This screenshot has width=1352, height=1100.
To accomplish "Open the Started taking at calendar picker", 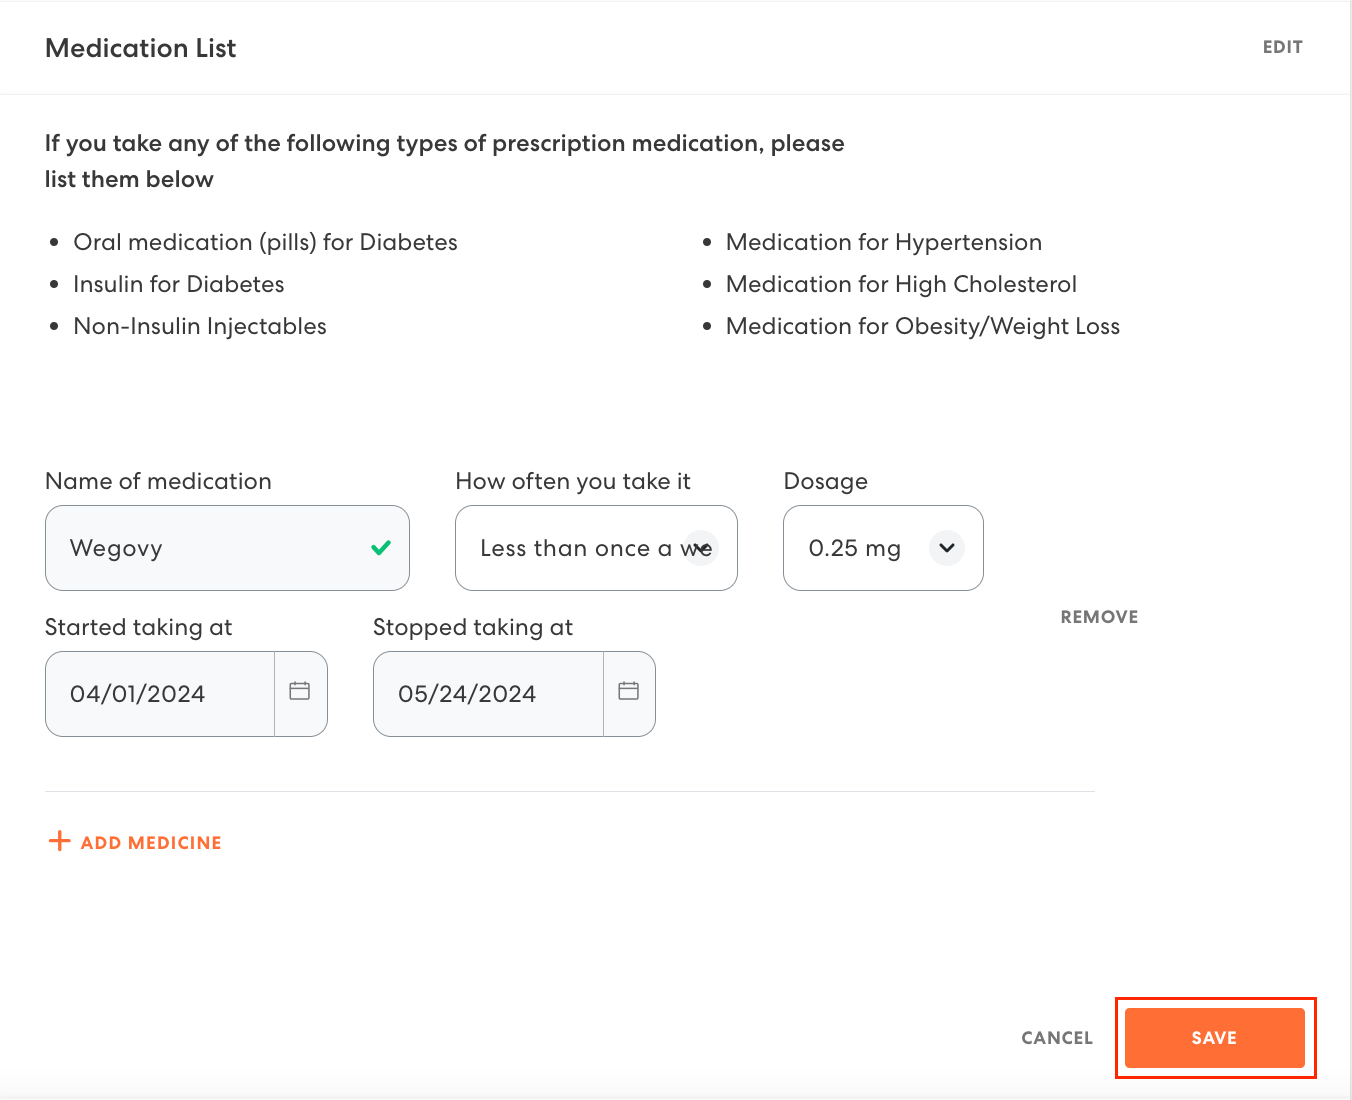I will coord(300,693).
